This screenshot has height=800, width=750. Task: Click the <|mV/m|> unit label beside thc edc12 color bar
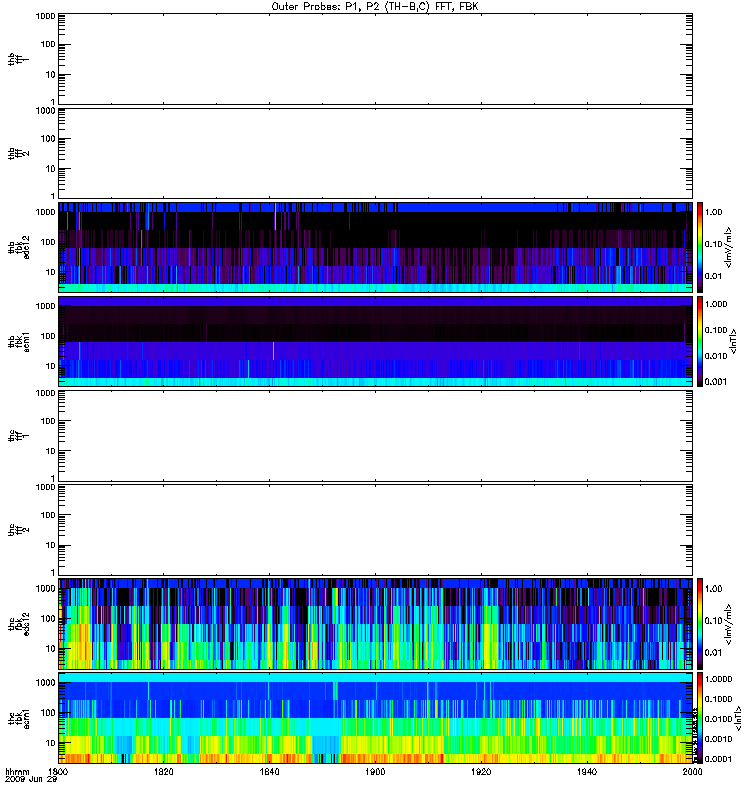click(729, 623)
